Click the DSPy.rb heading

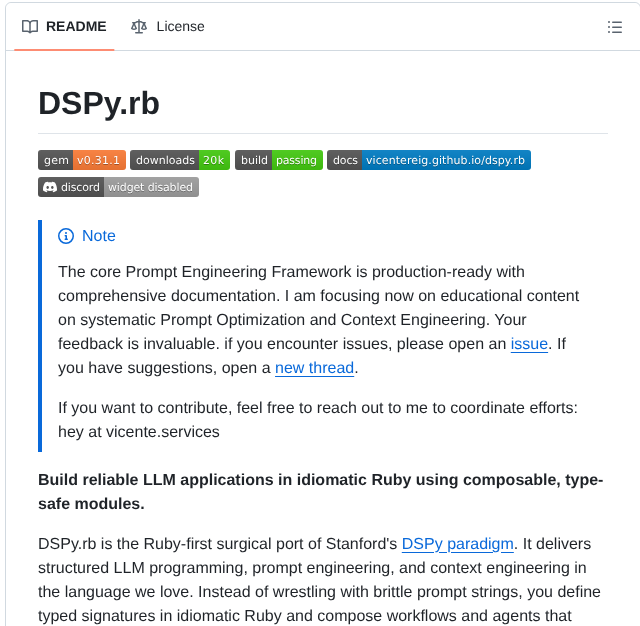[99, 104]
